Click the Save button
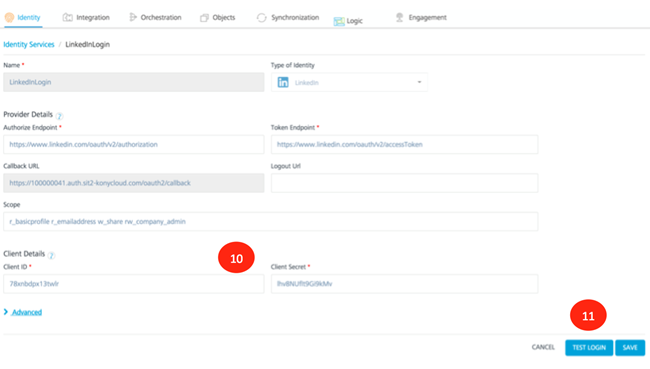Viewport: 650px width, 369px height. [630, 347]
